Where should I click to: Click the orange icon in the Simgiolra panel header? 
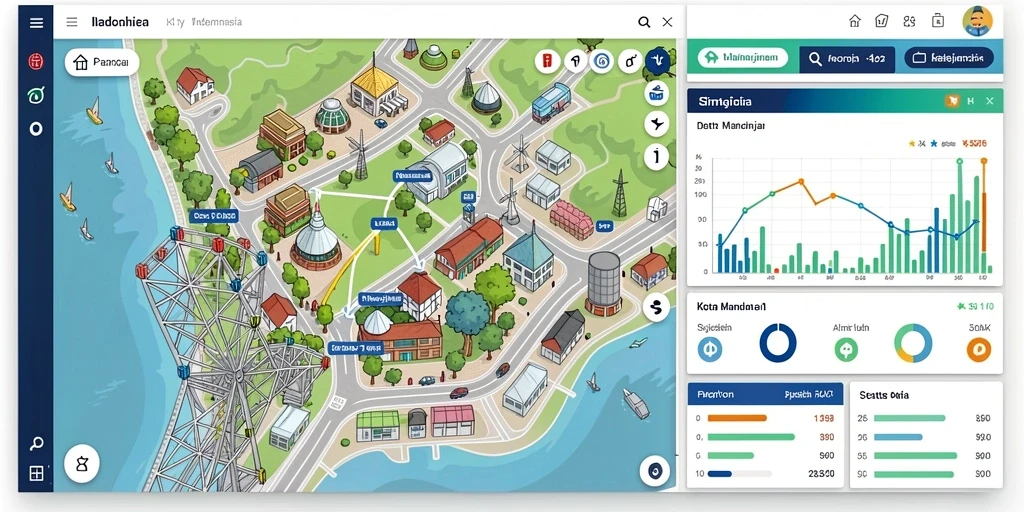[952, 101]
